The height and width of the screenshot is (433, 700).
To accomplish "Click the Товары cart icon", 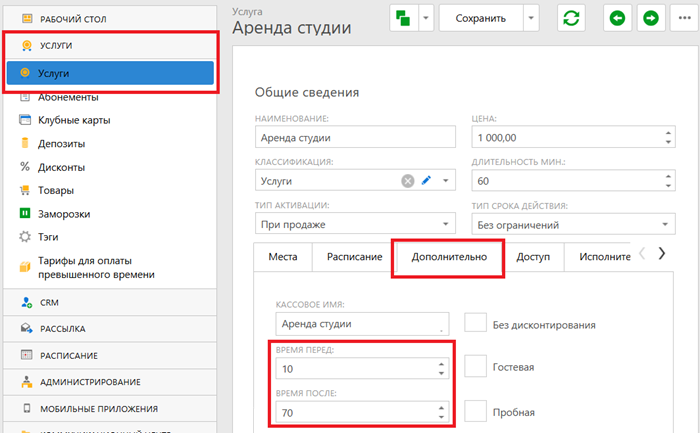I will 25,190.
